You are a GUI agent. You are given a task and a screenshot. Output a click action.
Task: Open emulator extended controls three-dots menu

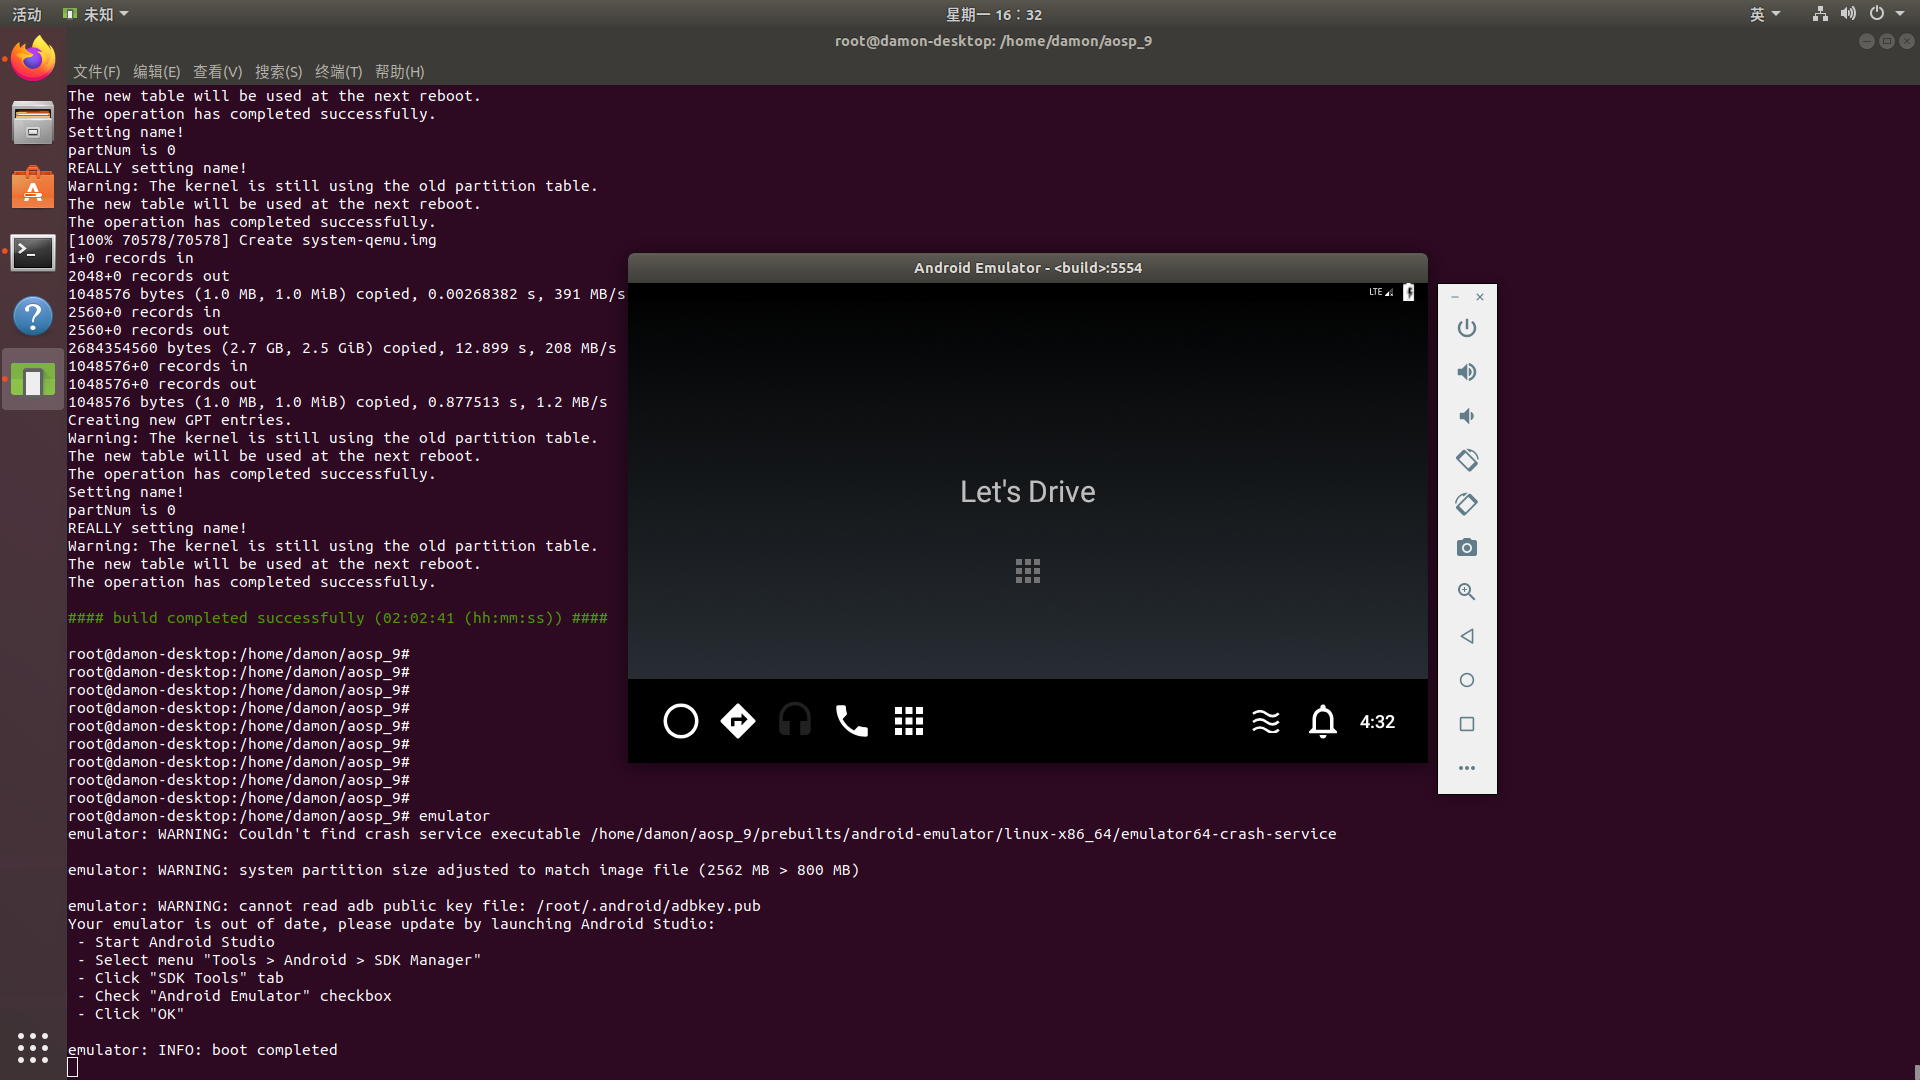coord(1467,768)
